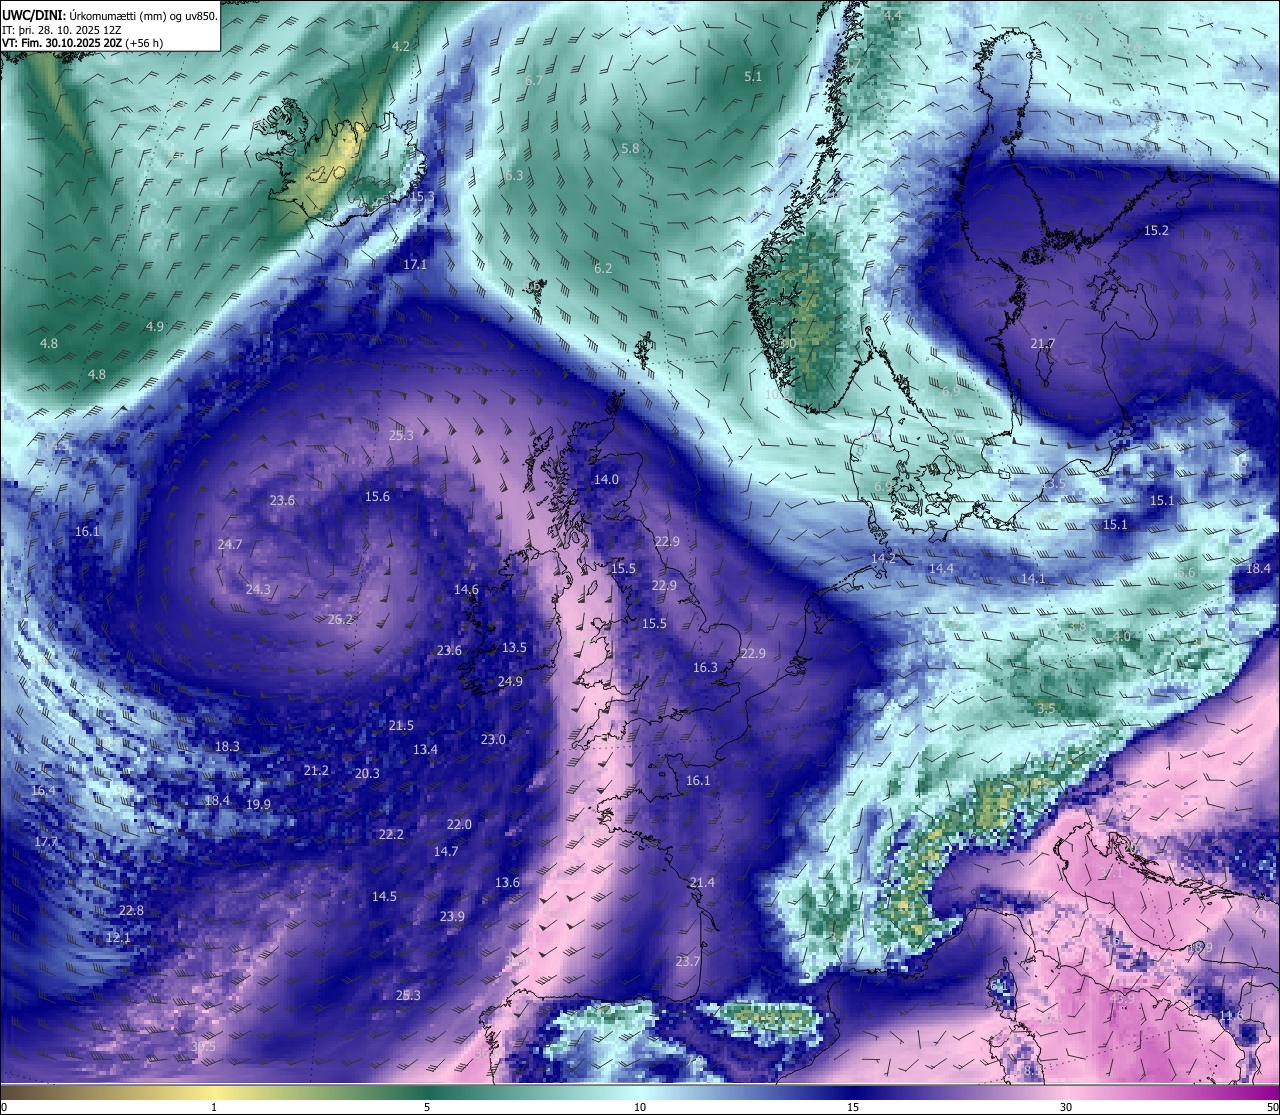Click the 23.9 value on the map
This screenshot has height=1115, width=1280.
452,916
